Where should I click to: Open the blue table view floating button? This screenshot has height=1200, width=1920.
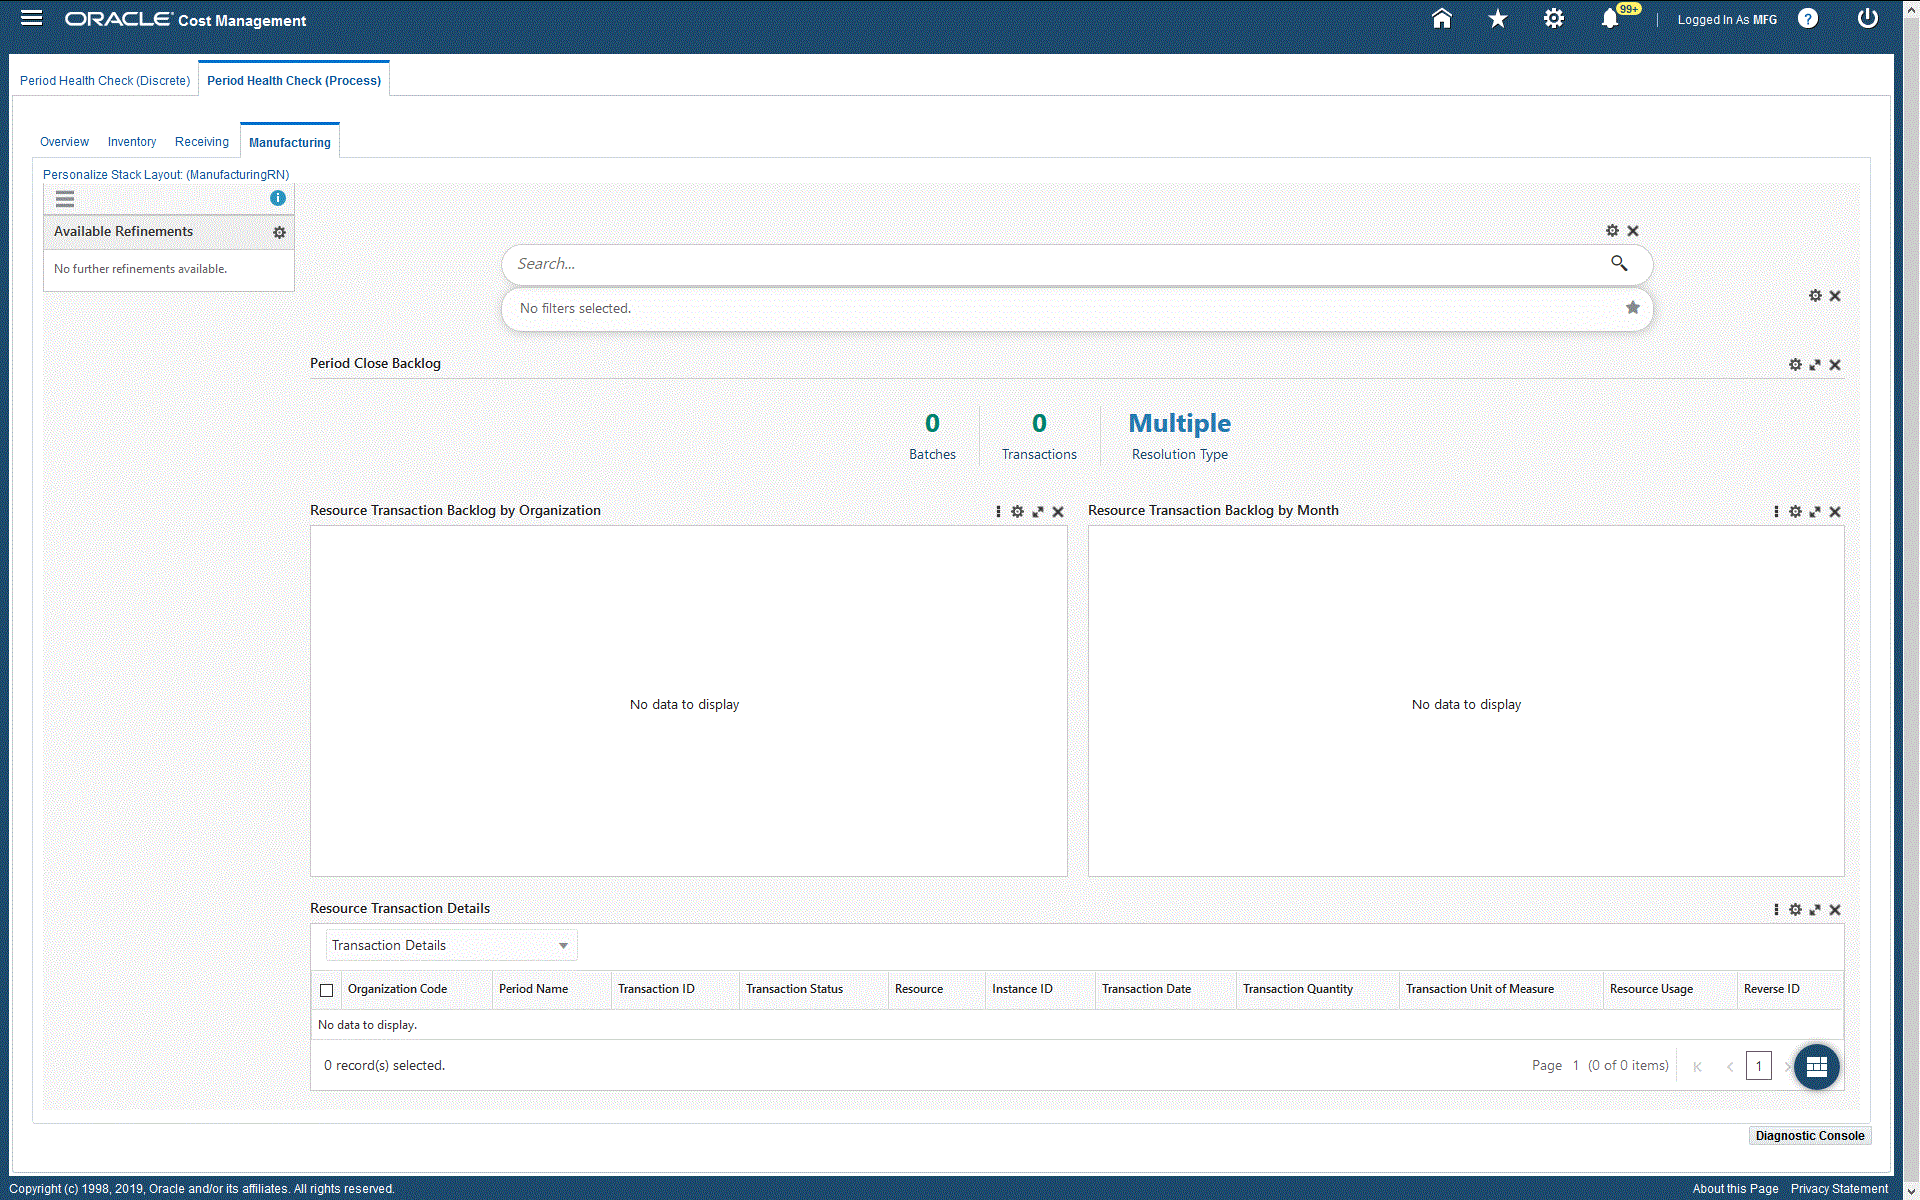pyautogui.click(x=1816, y=1066)
